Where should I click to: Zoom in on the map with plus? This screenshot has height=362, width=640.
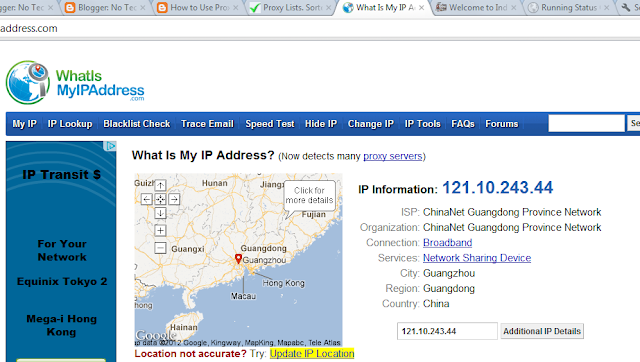[160, 231]
